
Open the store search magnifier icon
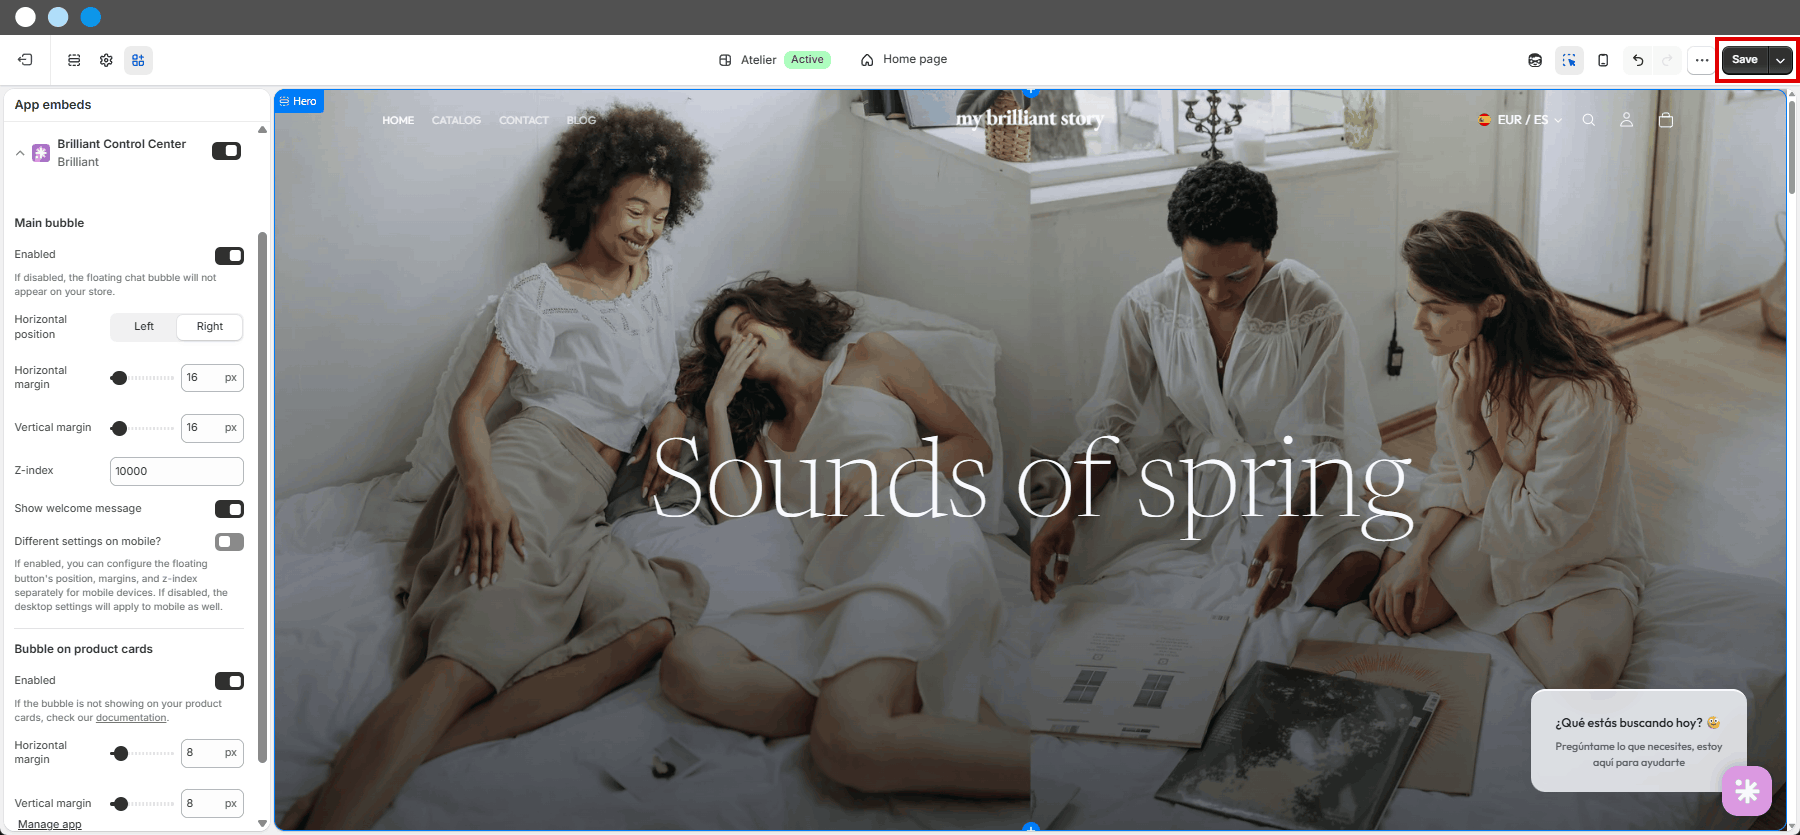pyautogui.click(x=1588, y=120)
